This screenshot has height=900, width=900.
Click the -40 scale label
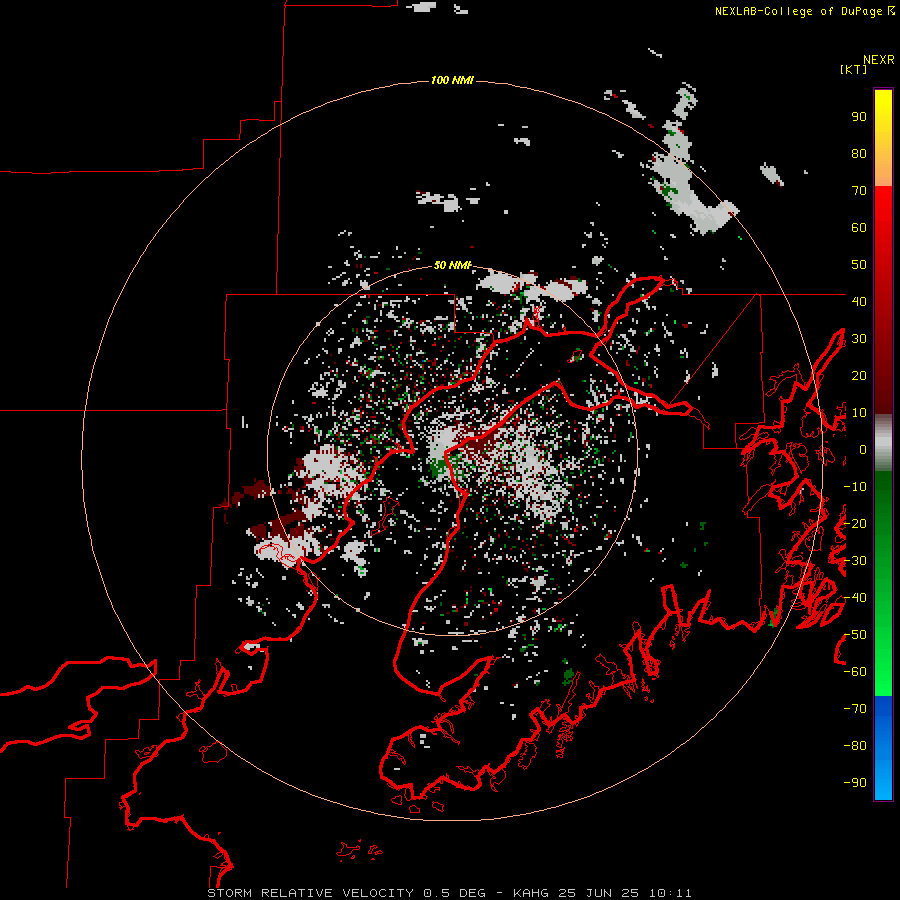(x=855, y=598)
